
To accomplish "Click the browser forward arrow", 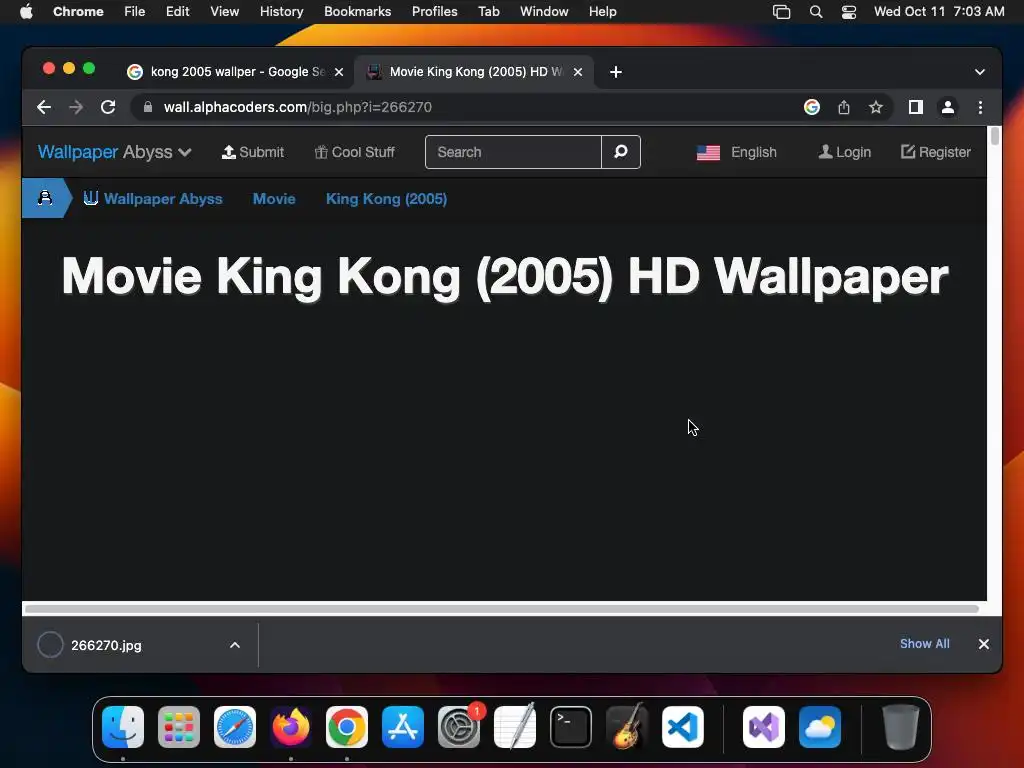I will pyautogui.click(x=76, y=107).
